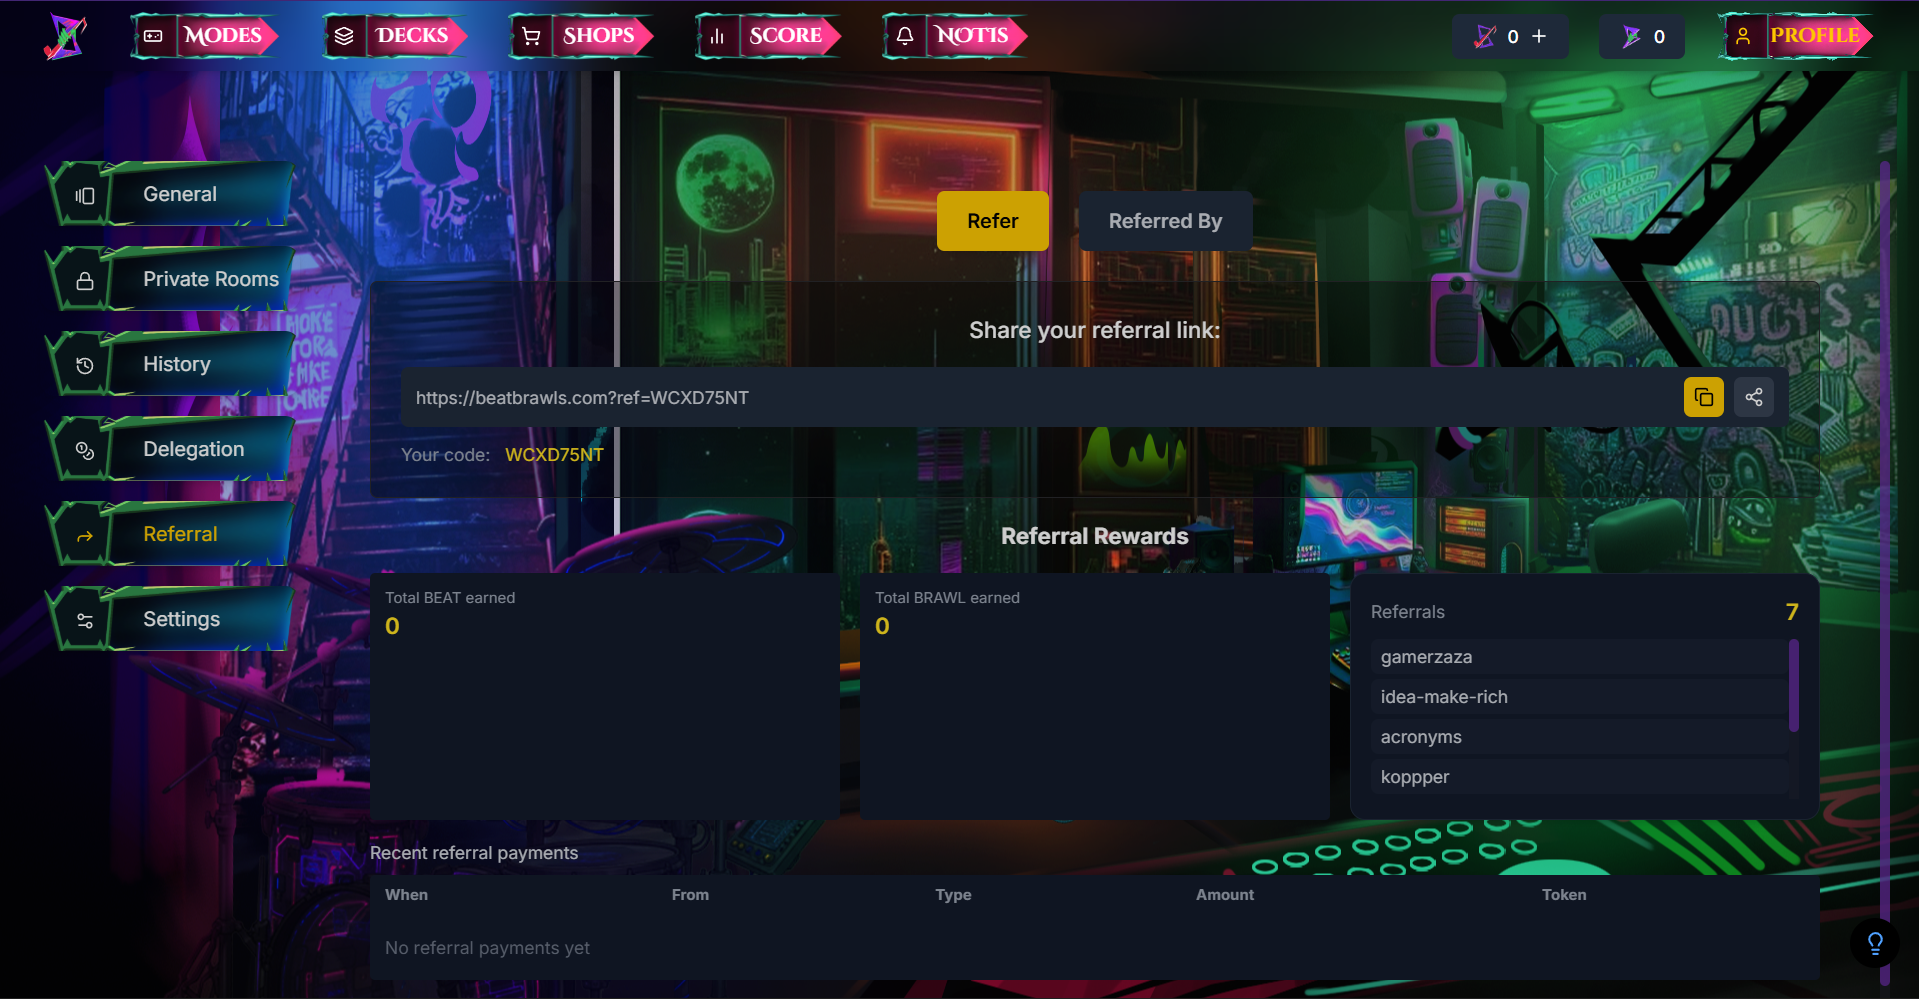Click the sliders icon on Settings
Viewport: 1919px width, 999px height.
tap(84, 618)
